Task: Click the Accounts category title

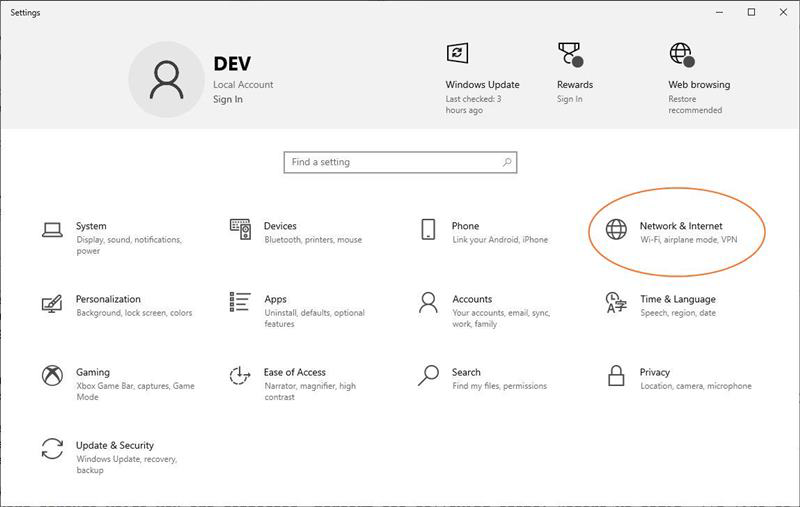Action: [472, 299]
